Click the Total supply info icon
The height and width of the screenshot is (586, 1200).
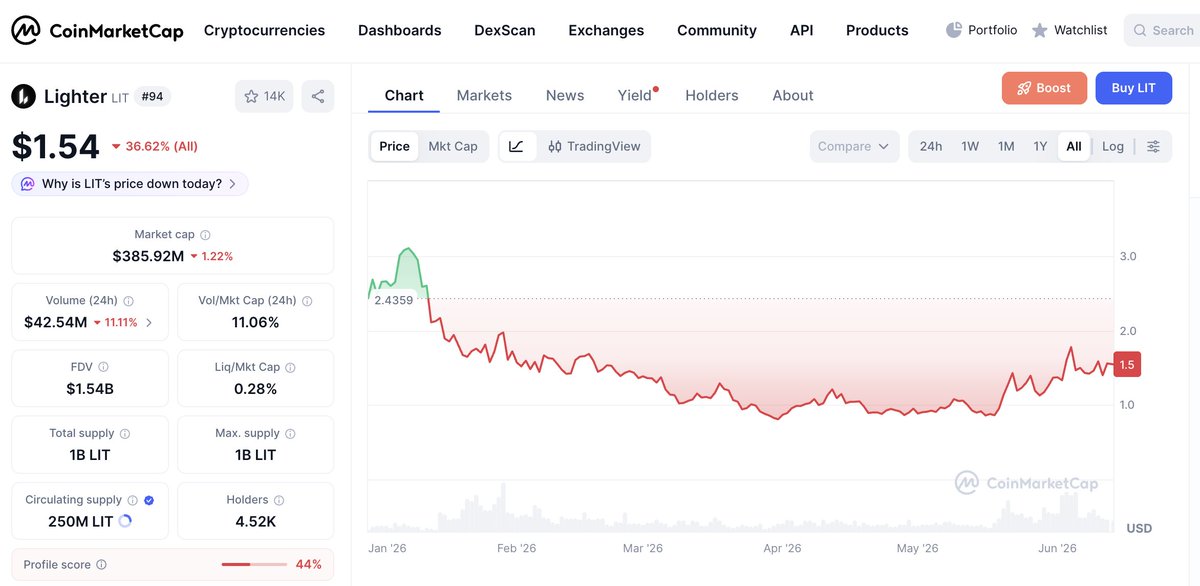click(x=124, y=434)
